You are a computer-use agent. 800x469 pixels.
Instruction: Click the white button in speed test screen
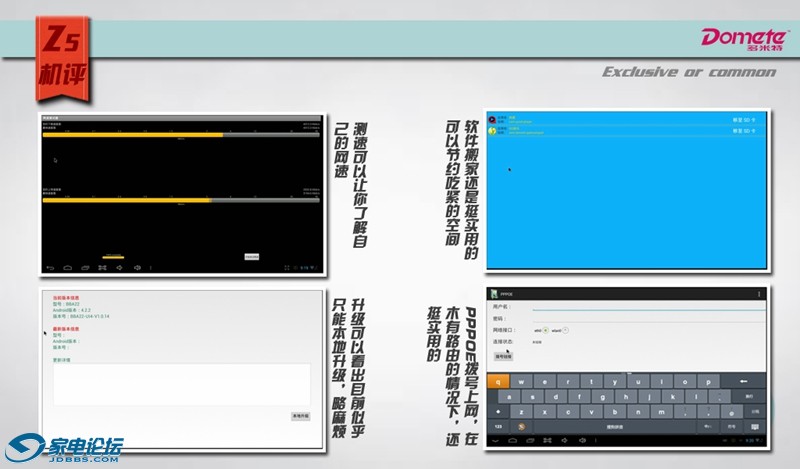tap(252, 256)
